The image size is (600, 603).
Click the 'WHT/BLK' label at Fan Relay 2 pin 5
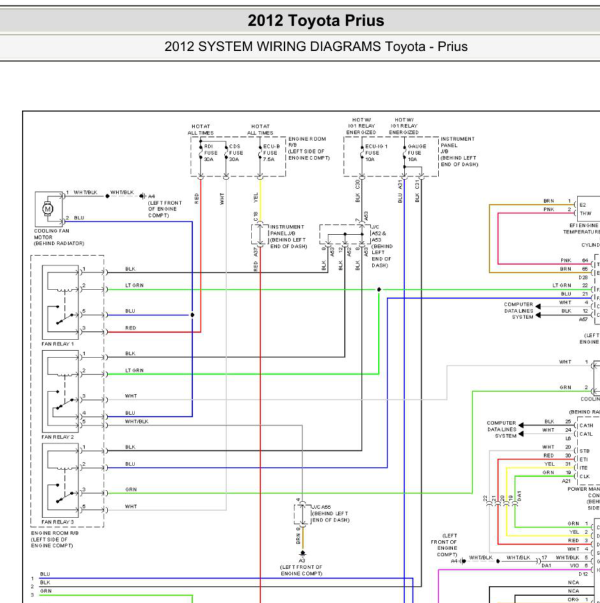pyautogui.click(x=137, y=421)
